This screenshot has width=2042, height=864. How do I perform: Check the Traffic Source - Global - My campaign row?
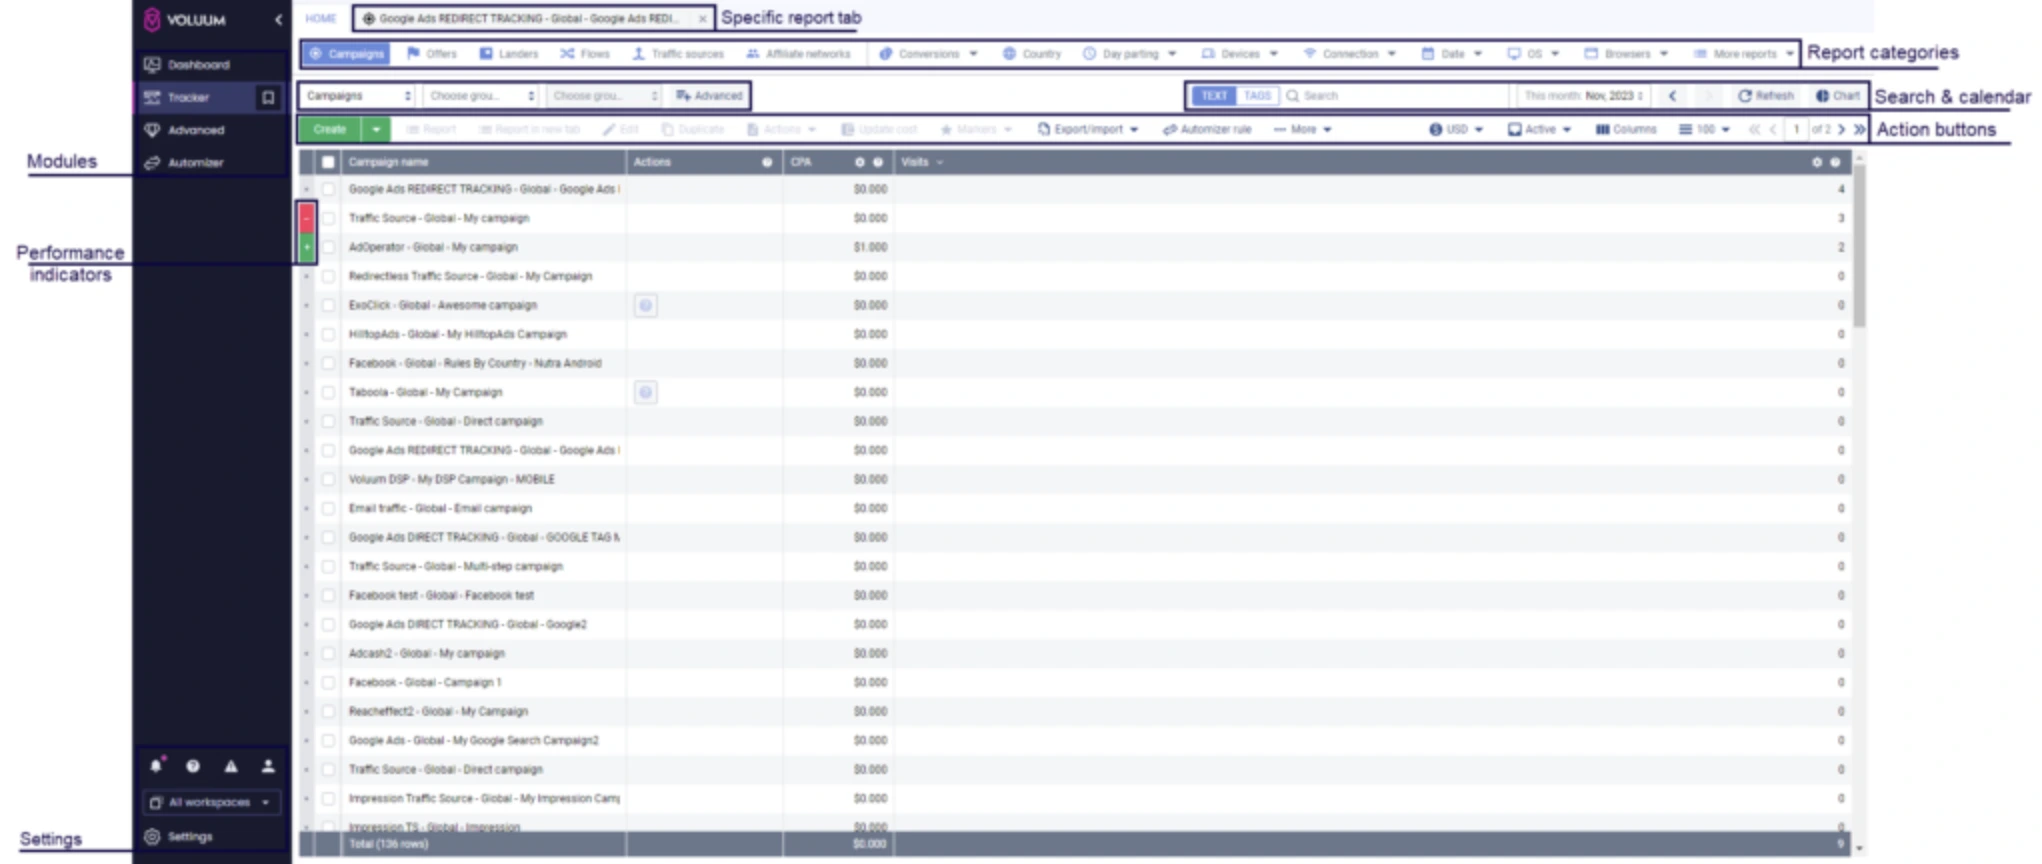pos(328,218)
